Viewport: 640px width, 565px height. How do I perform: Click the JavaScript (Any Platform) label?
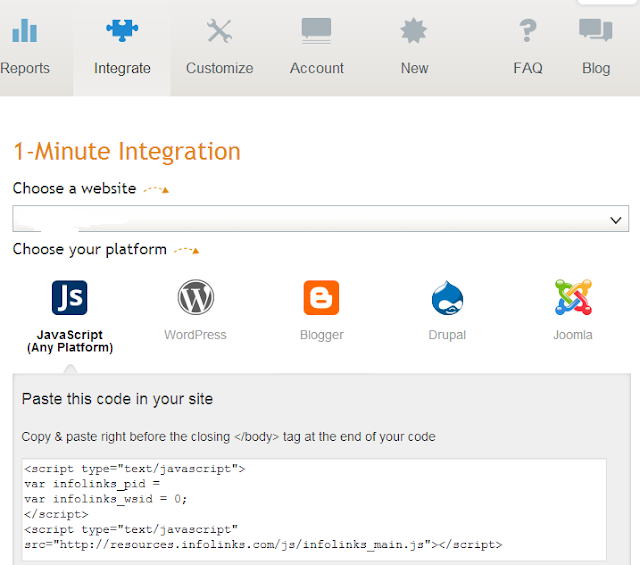pyautogui.click(x=70, y=341)
